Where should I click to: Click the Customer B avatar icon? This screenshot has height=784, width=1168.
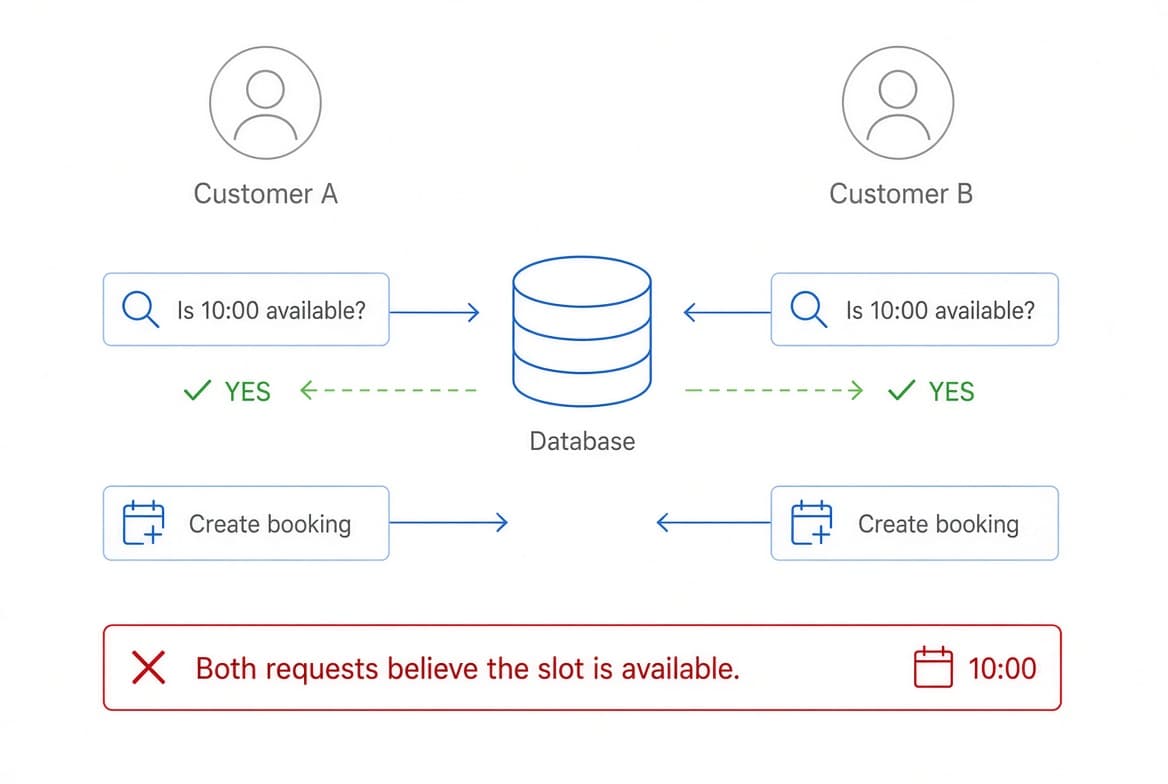click(898, 103)
